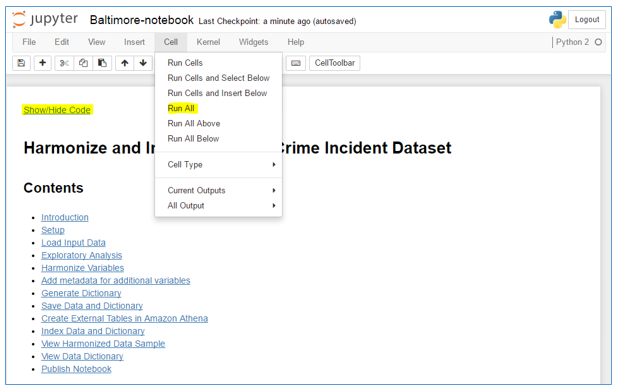Open Create External Tables in Amazon Athena
The width and height of the screenshot is (618, 388).
[125, 318]
